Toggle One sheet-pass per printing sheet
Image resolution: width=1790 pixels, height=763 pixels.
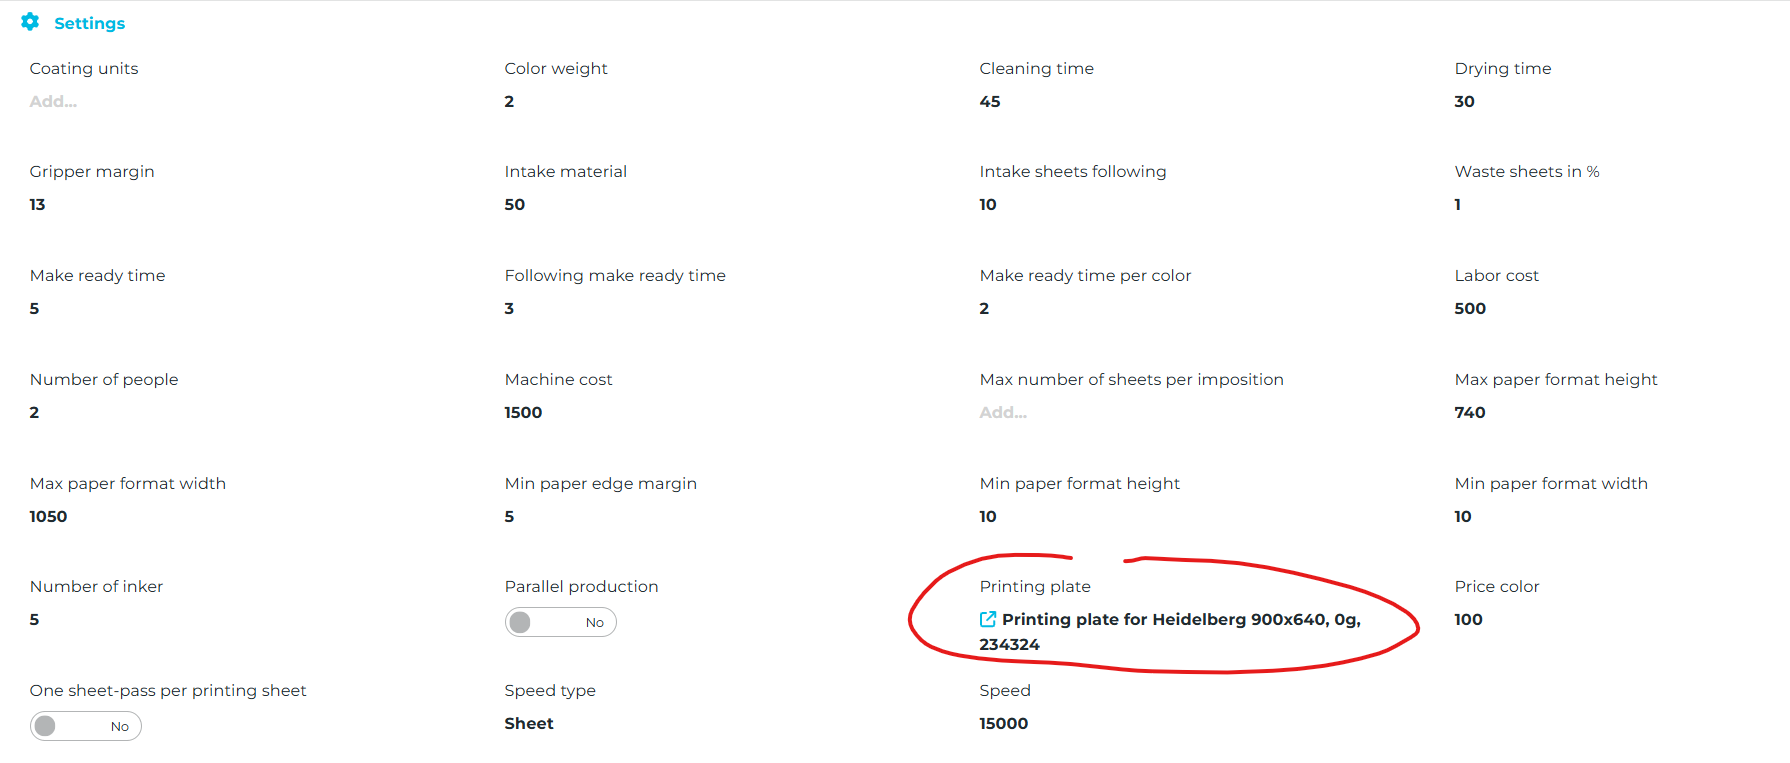[86, 726]
